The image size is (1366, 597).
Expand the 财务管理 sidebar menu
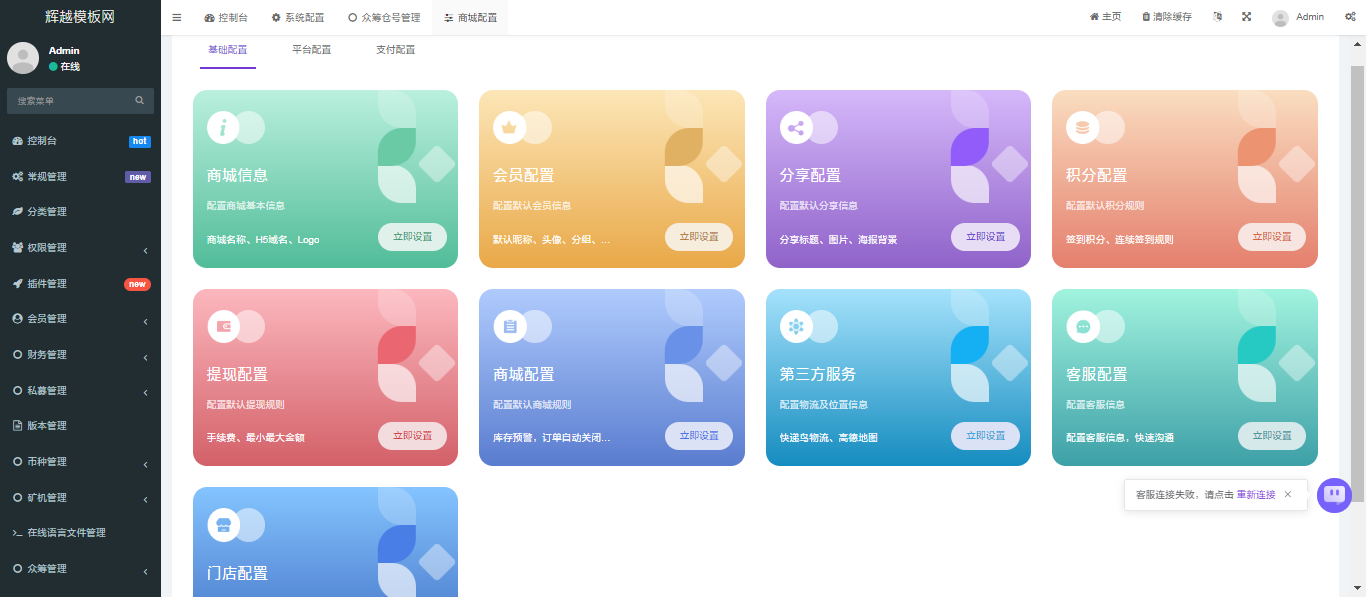[x=80, y=355]
